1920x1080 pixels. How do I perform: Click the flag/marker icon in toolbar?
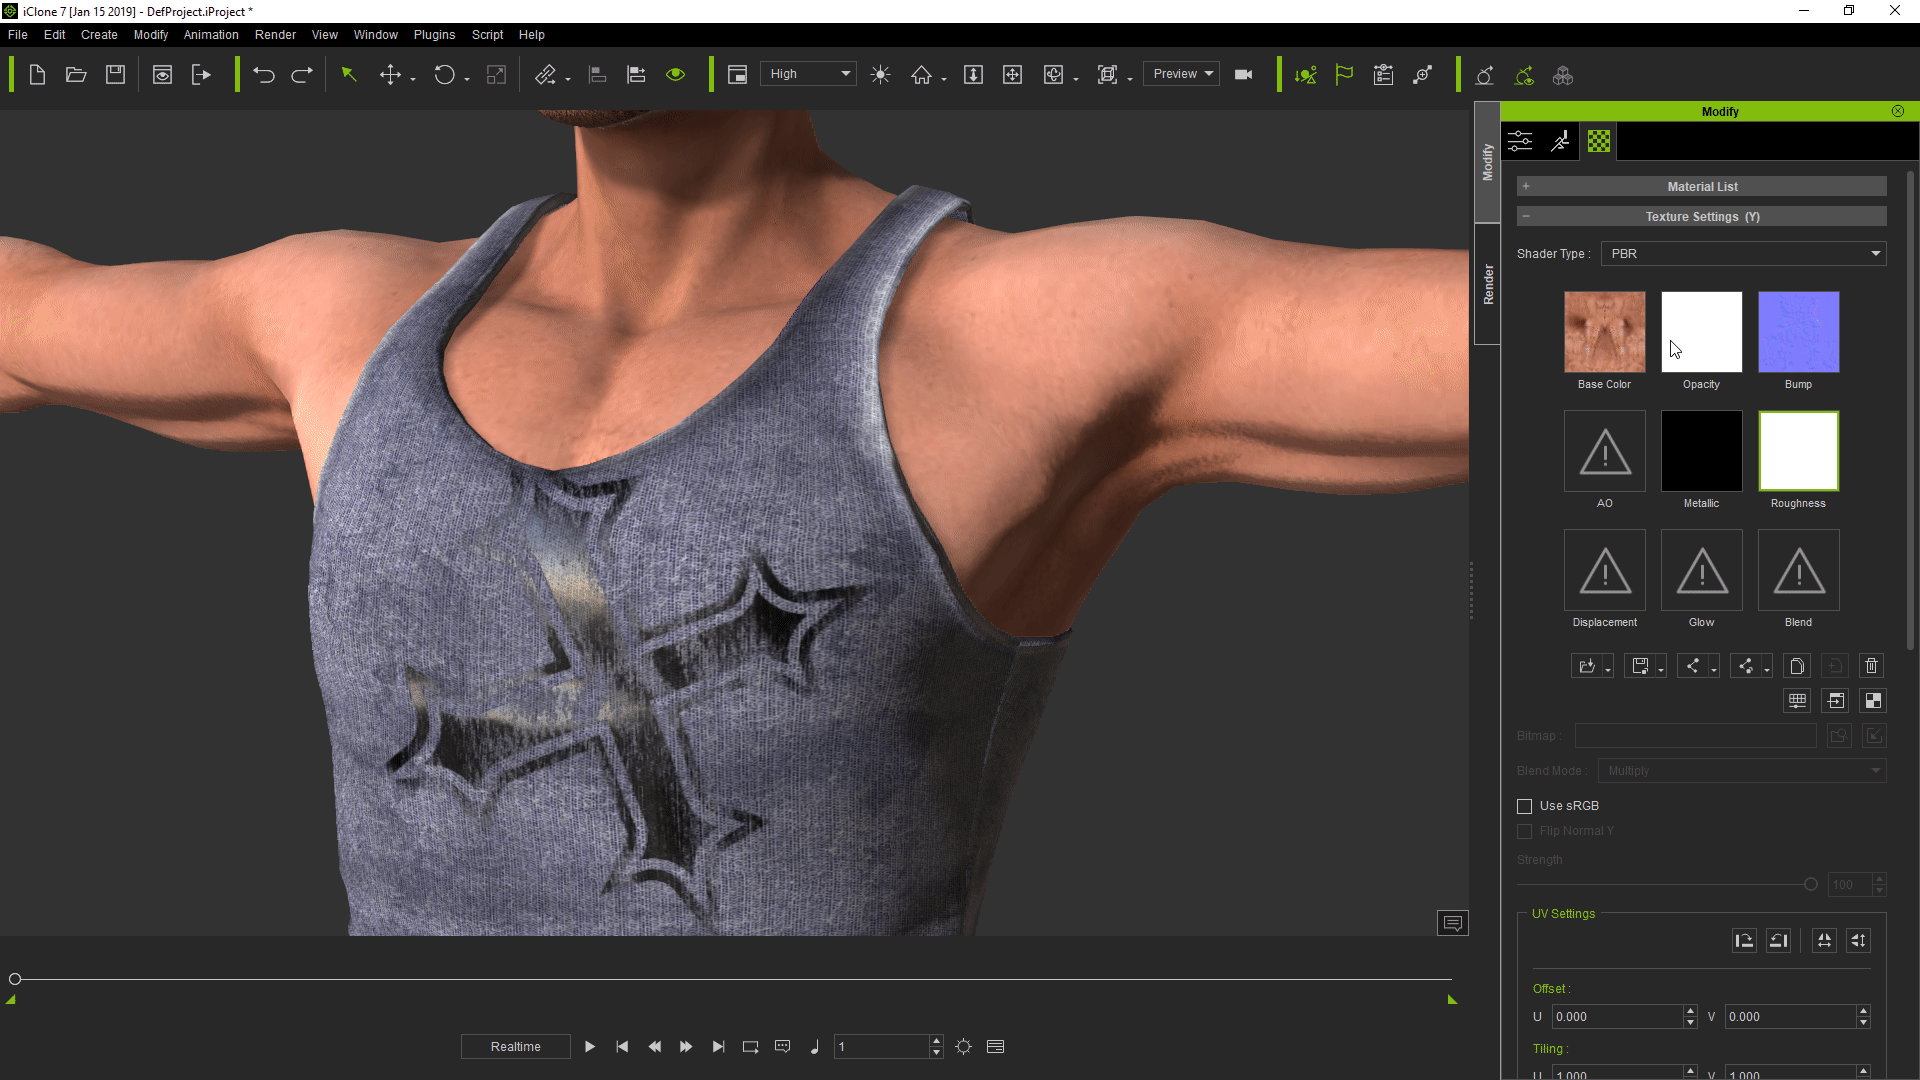pyautogui.click(x=1345, y=74)
